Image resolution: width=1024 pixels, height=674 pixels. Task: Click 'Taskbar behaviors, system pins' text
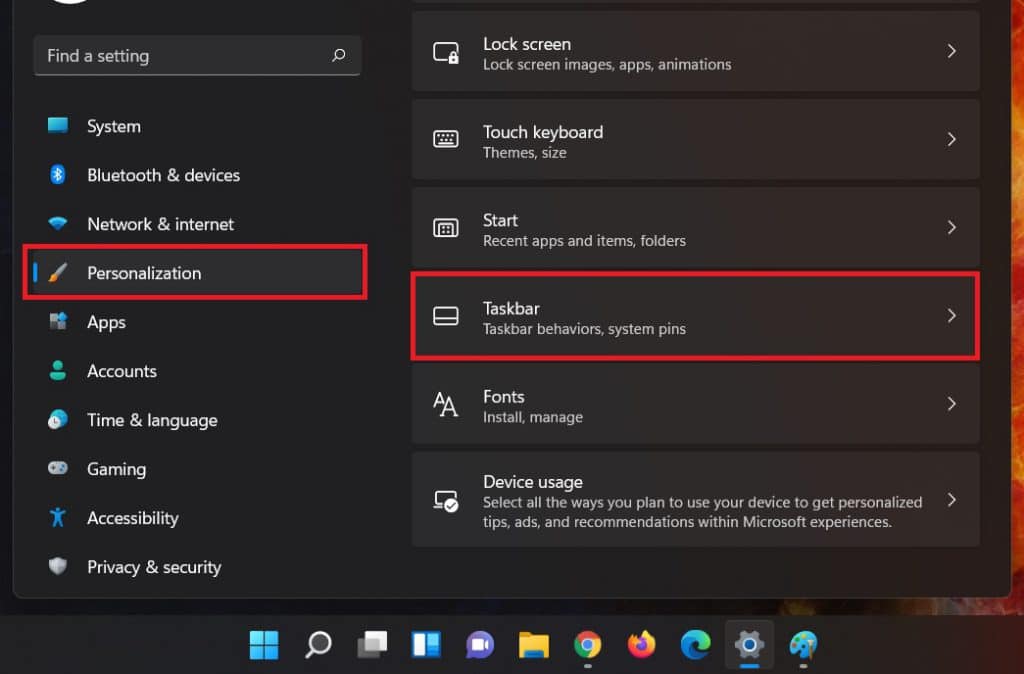(584, 329)
